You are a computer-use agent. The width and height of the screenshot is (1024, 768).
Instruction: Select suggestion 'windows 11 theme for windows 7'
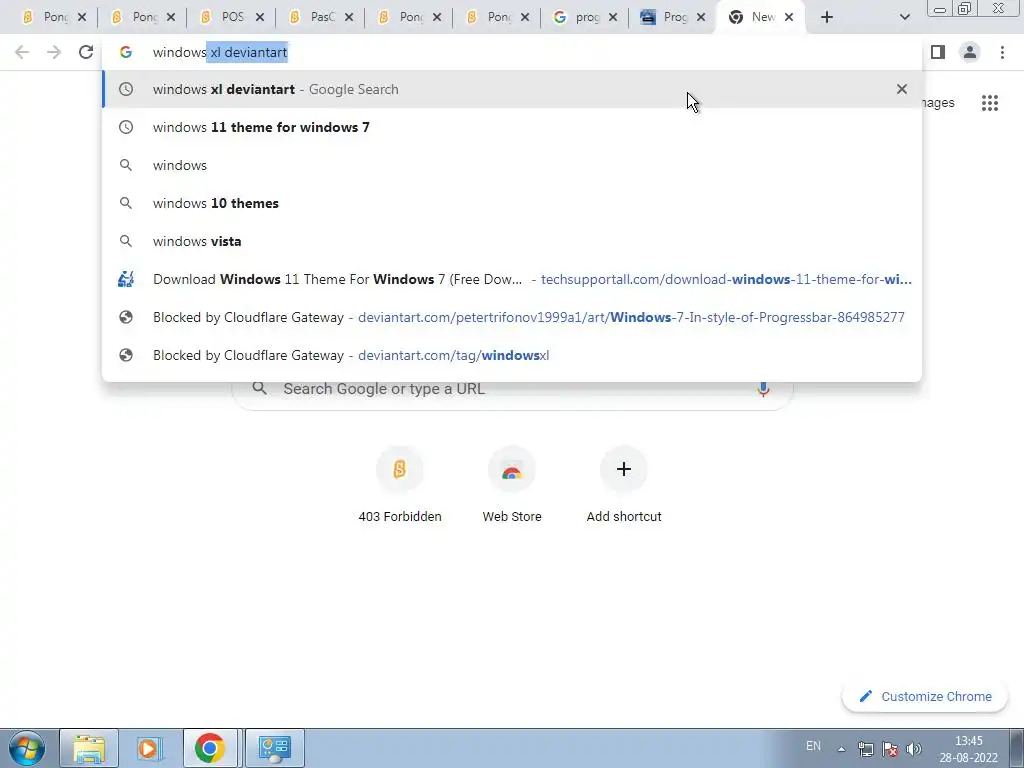[x=511, y=127]
